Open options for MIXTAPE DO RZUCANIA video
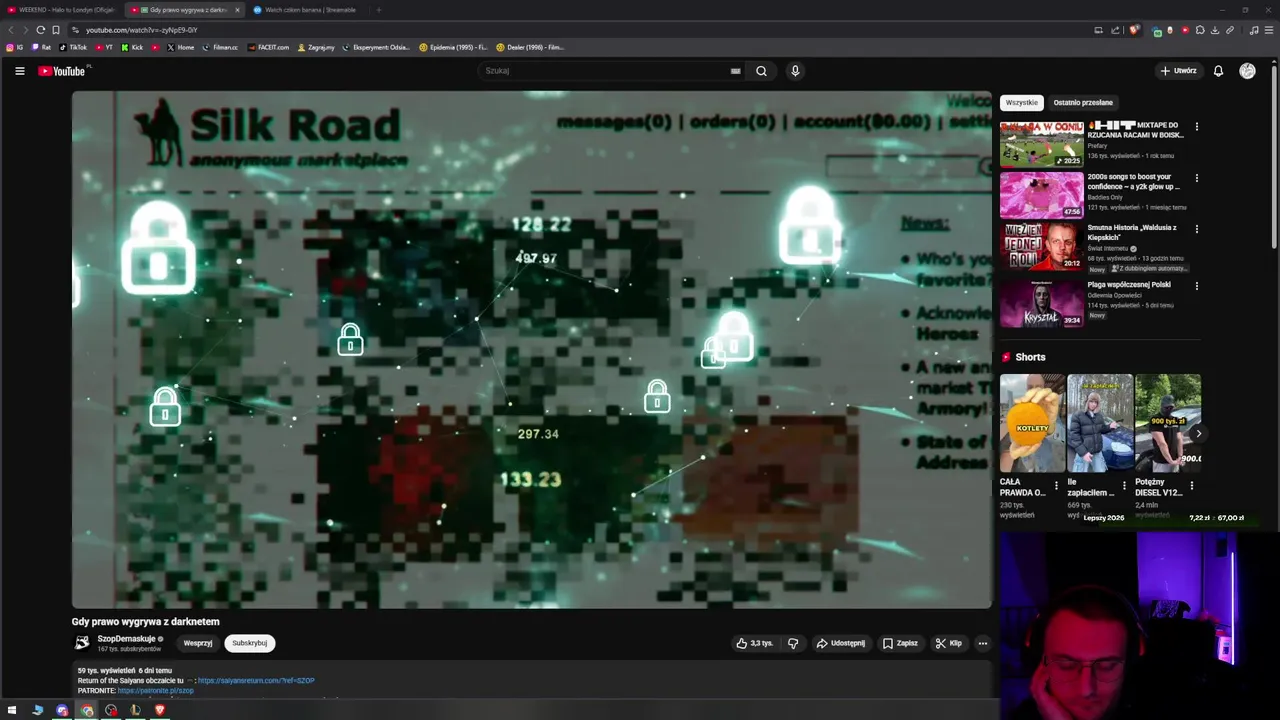Screen dimensions: 1280x720 tap(1196, 127)
